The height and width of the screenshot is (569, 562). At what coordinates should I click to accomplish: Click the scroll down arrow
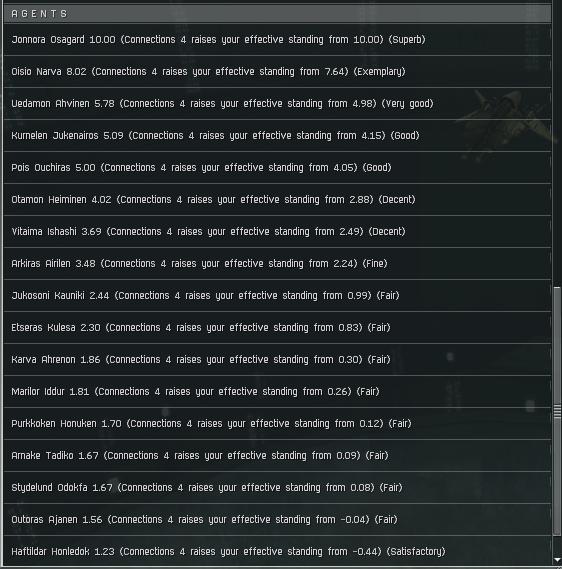557,561
